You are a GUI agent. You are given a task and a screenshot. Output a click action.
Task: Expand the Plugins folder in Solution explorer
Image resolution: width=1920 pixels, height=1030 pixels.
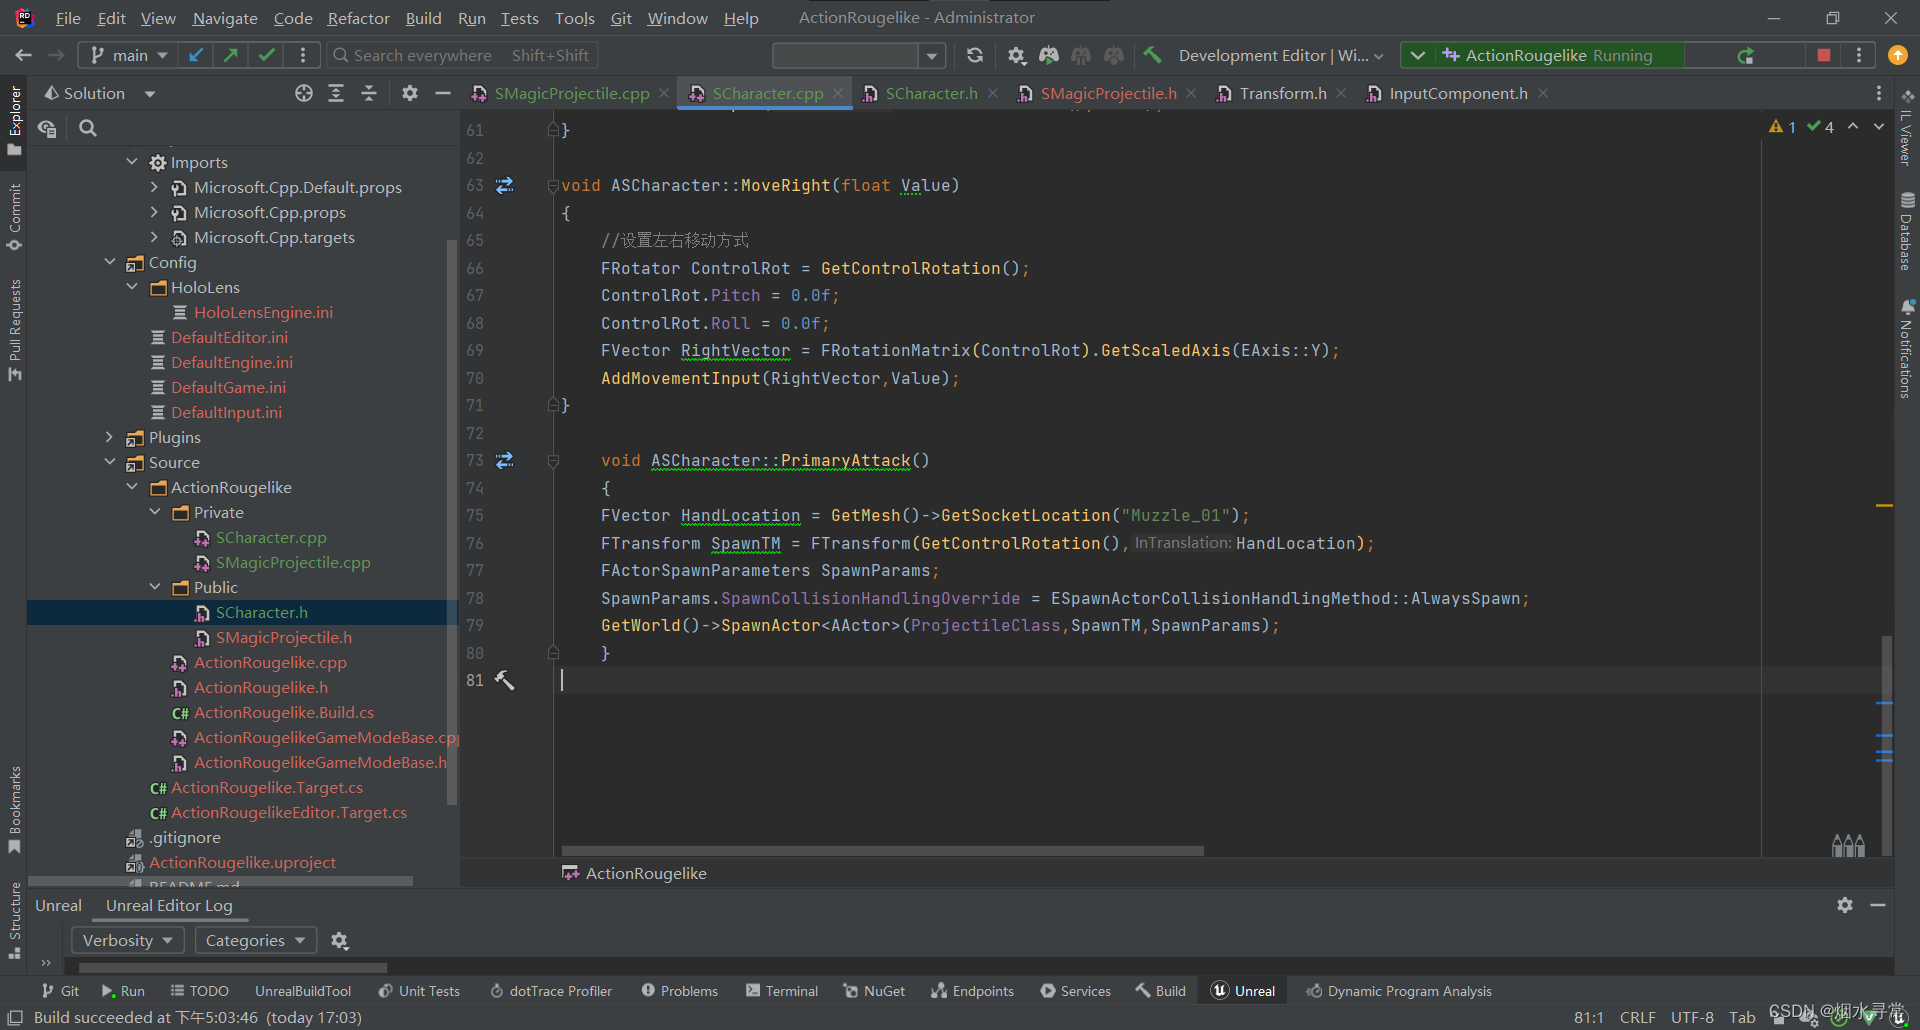tap(110, 437)
